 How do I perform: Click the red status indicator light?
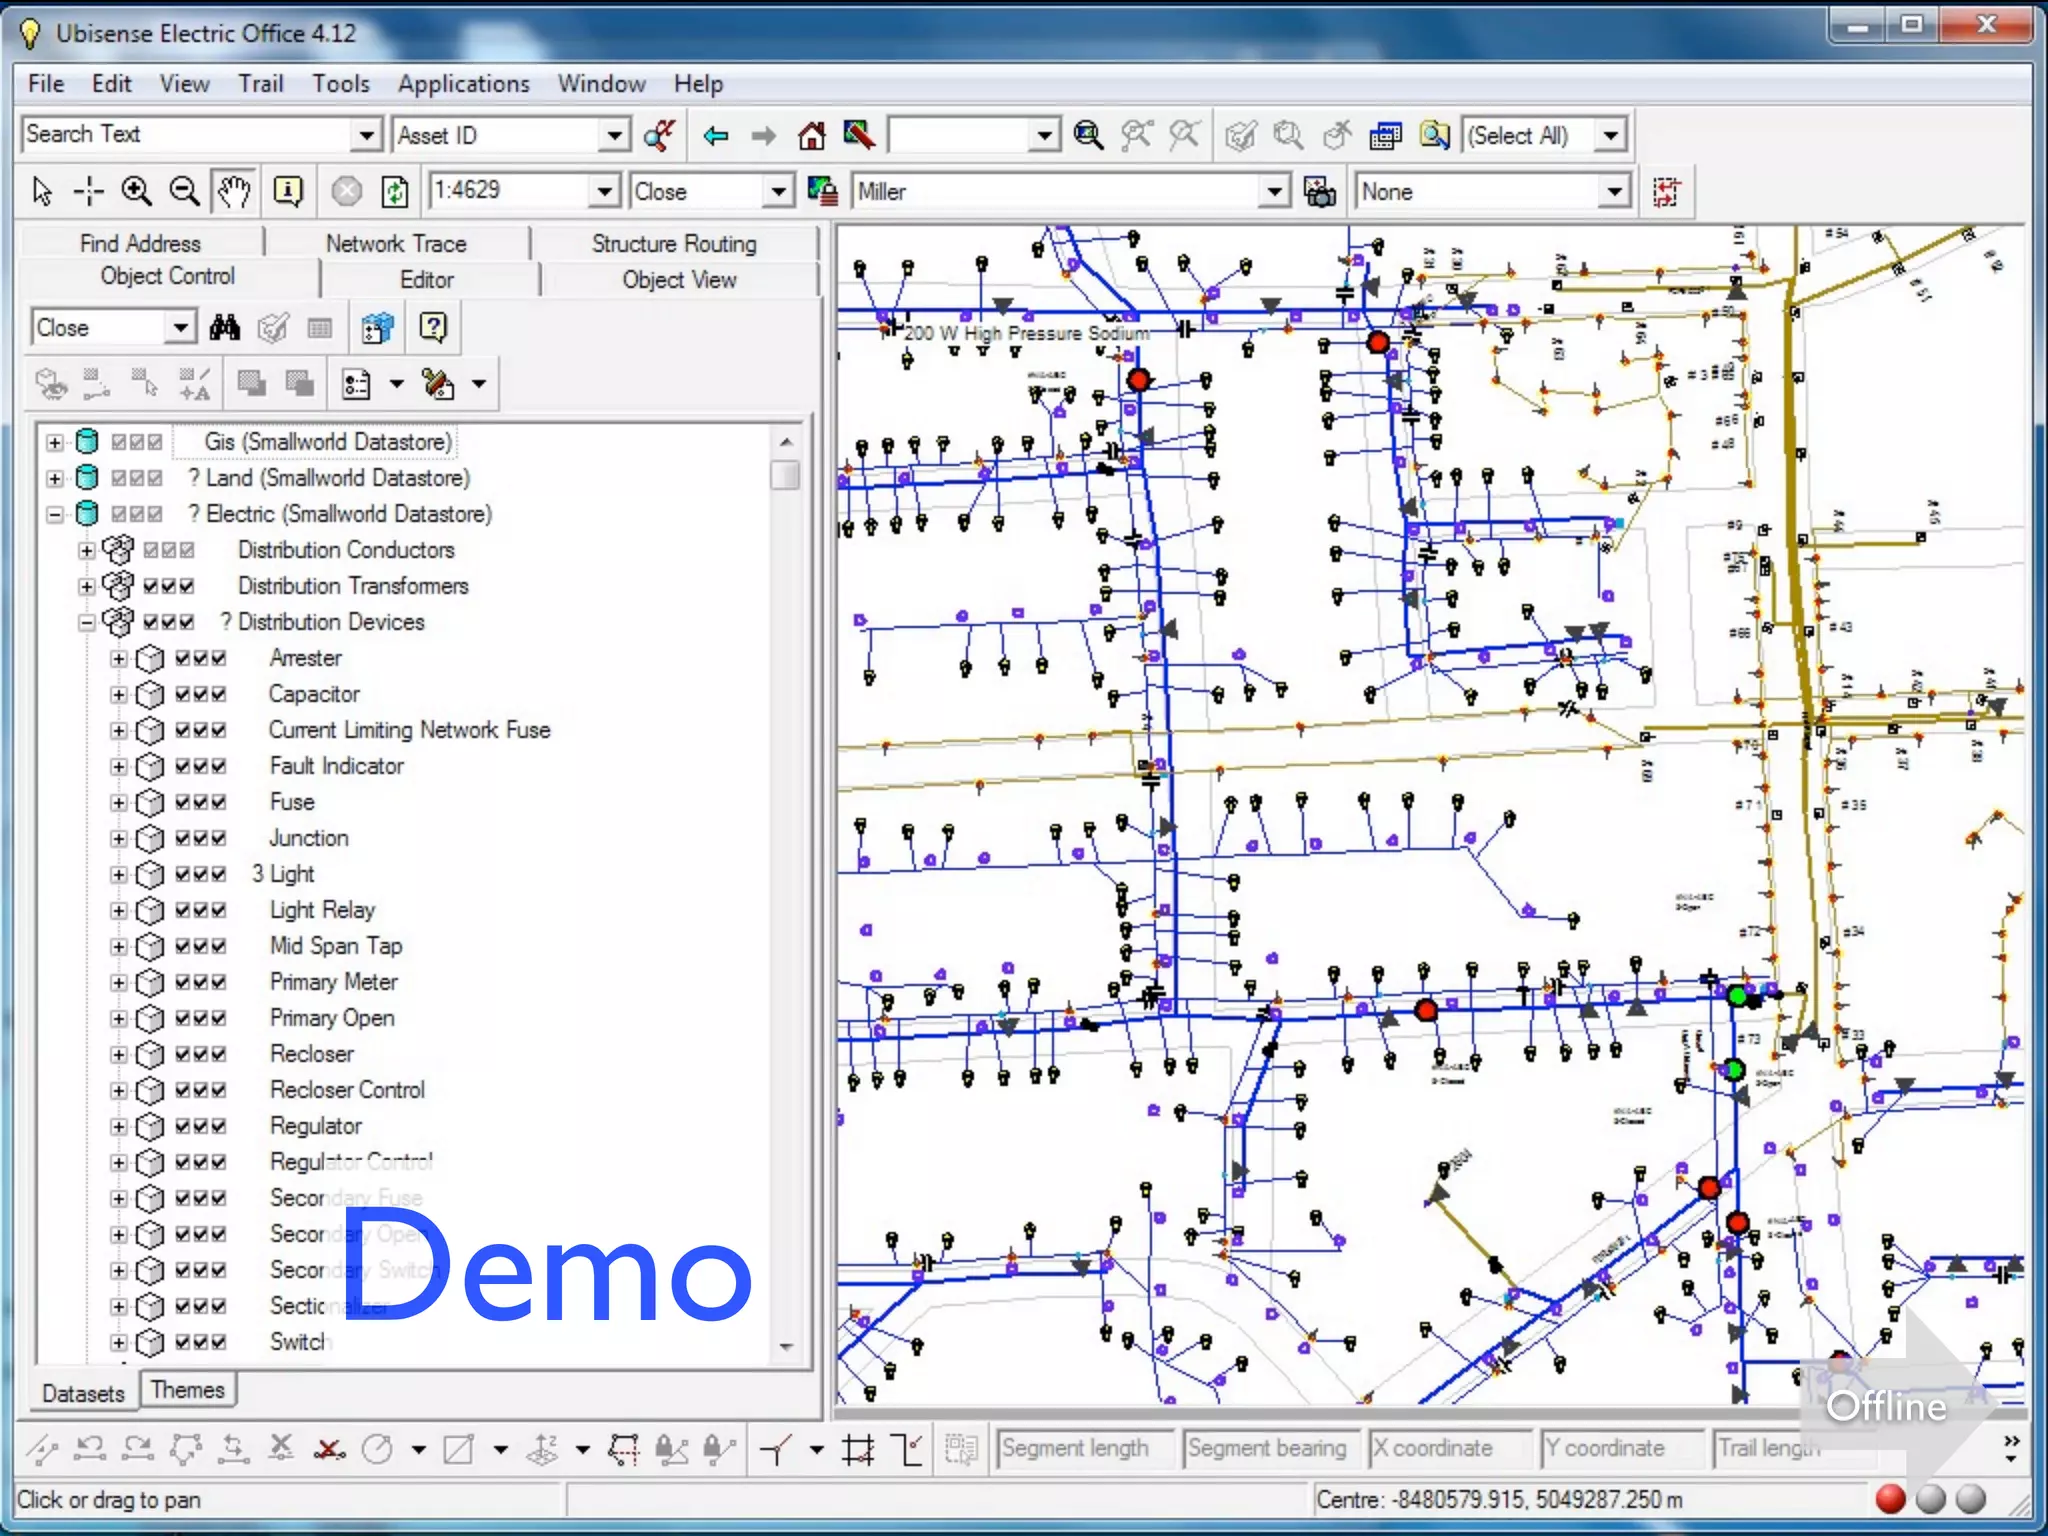tap(1890, 1499)
